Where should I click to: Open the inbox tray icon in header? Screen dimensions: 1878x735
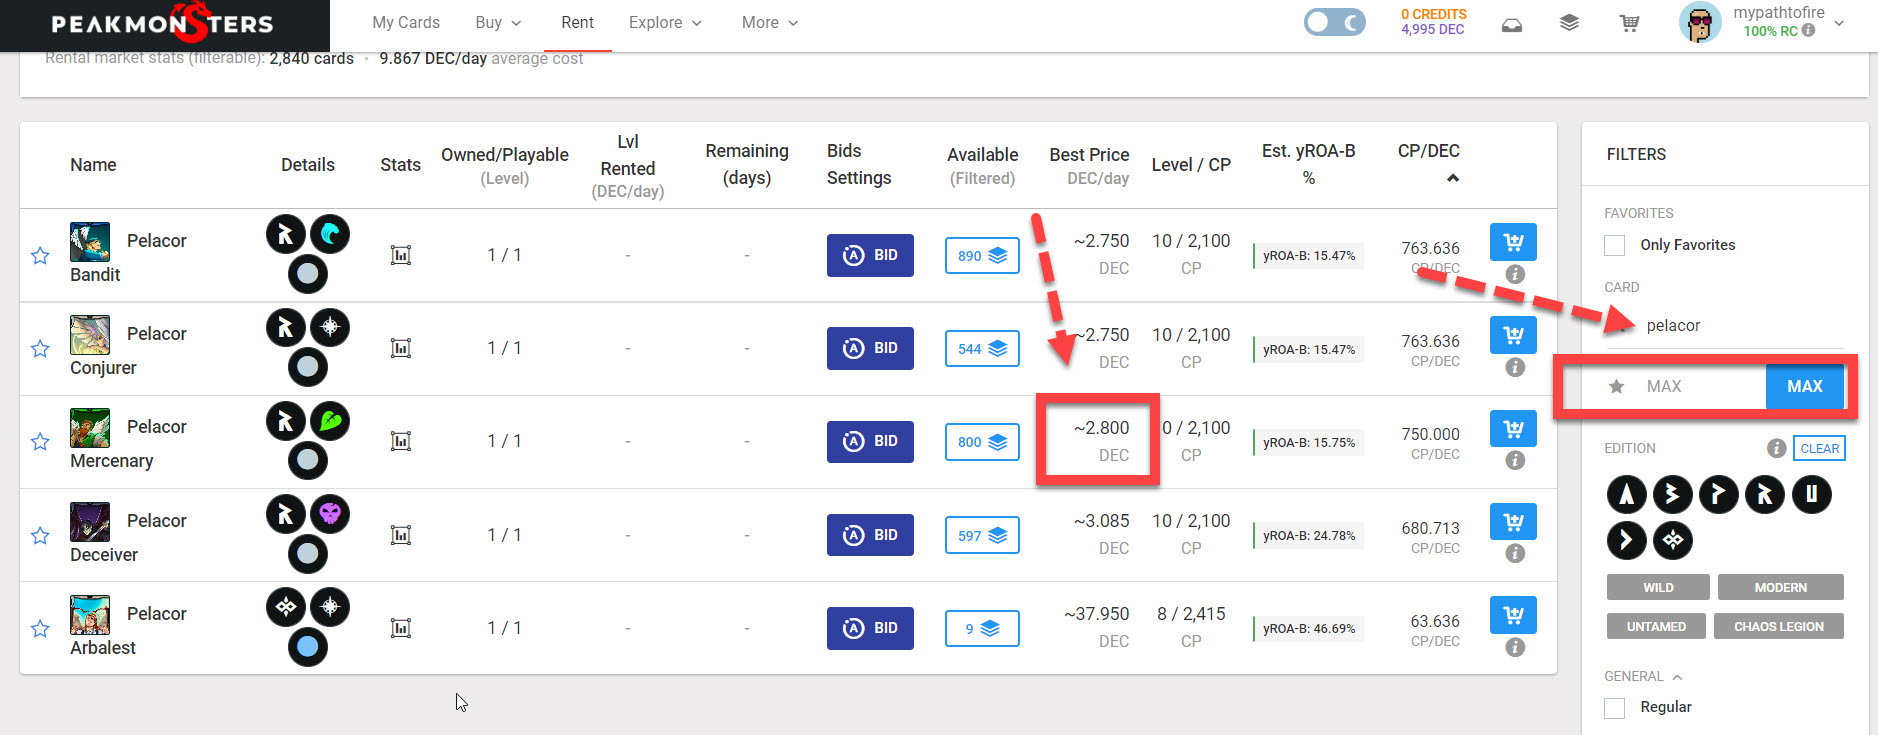(1512, 24)
